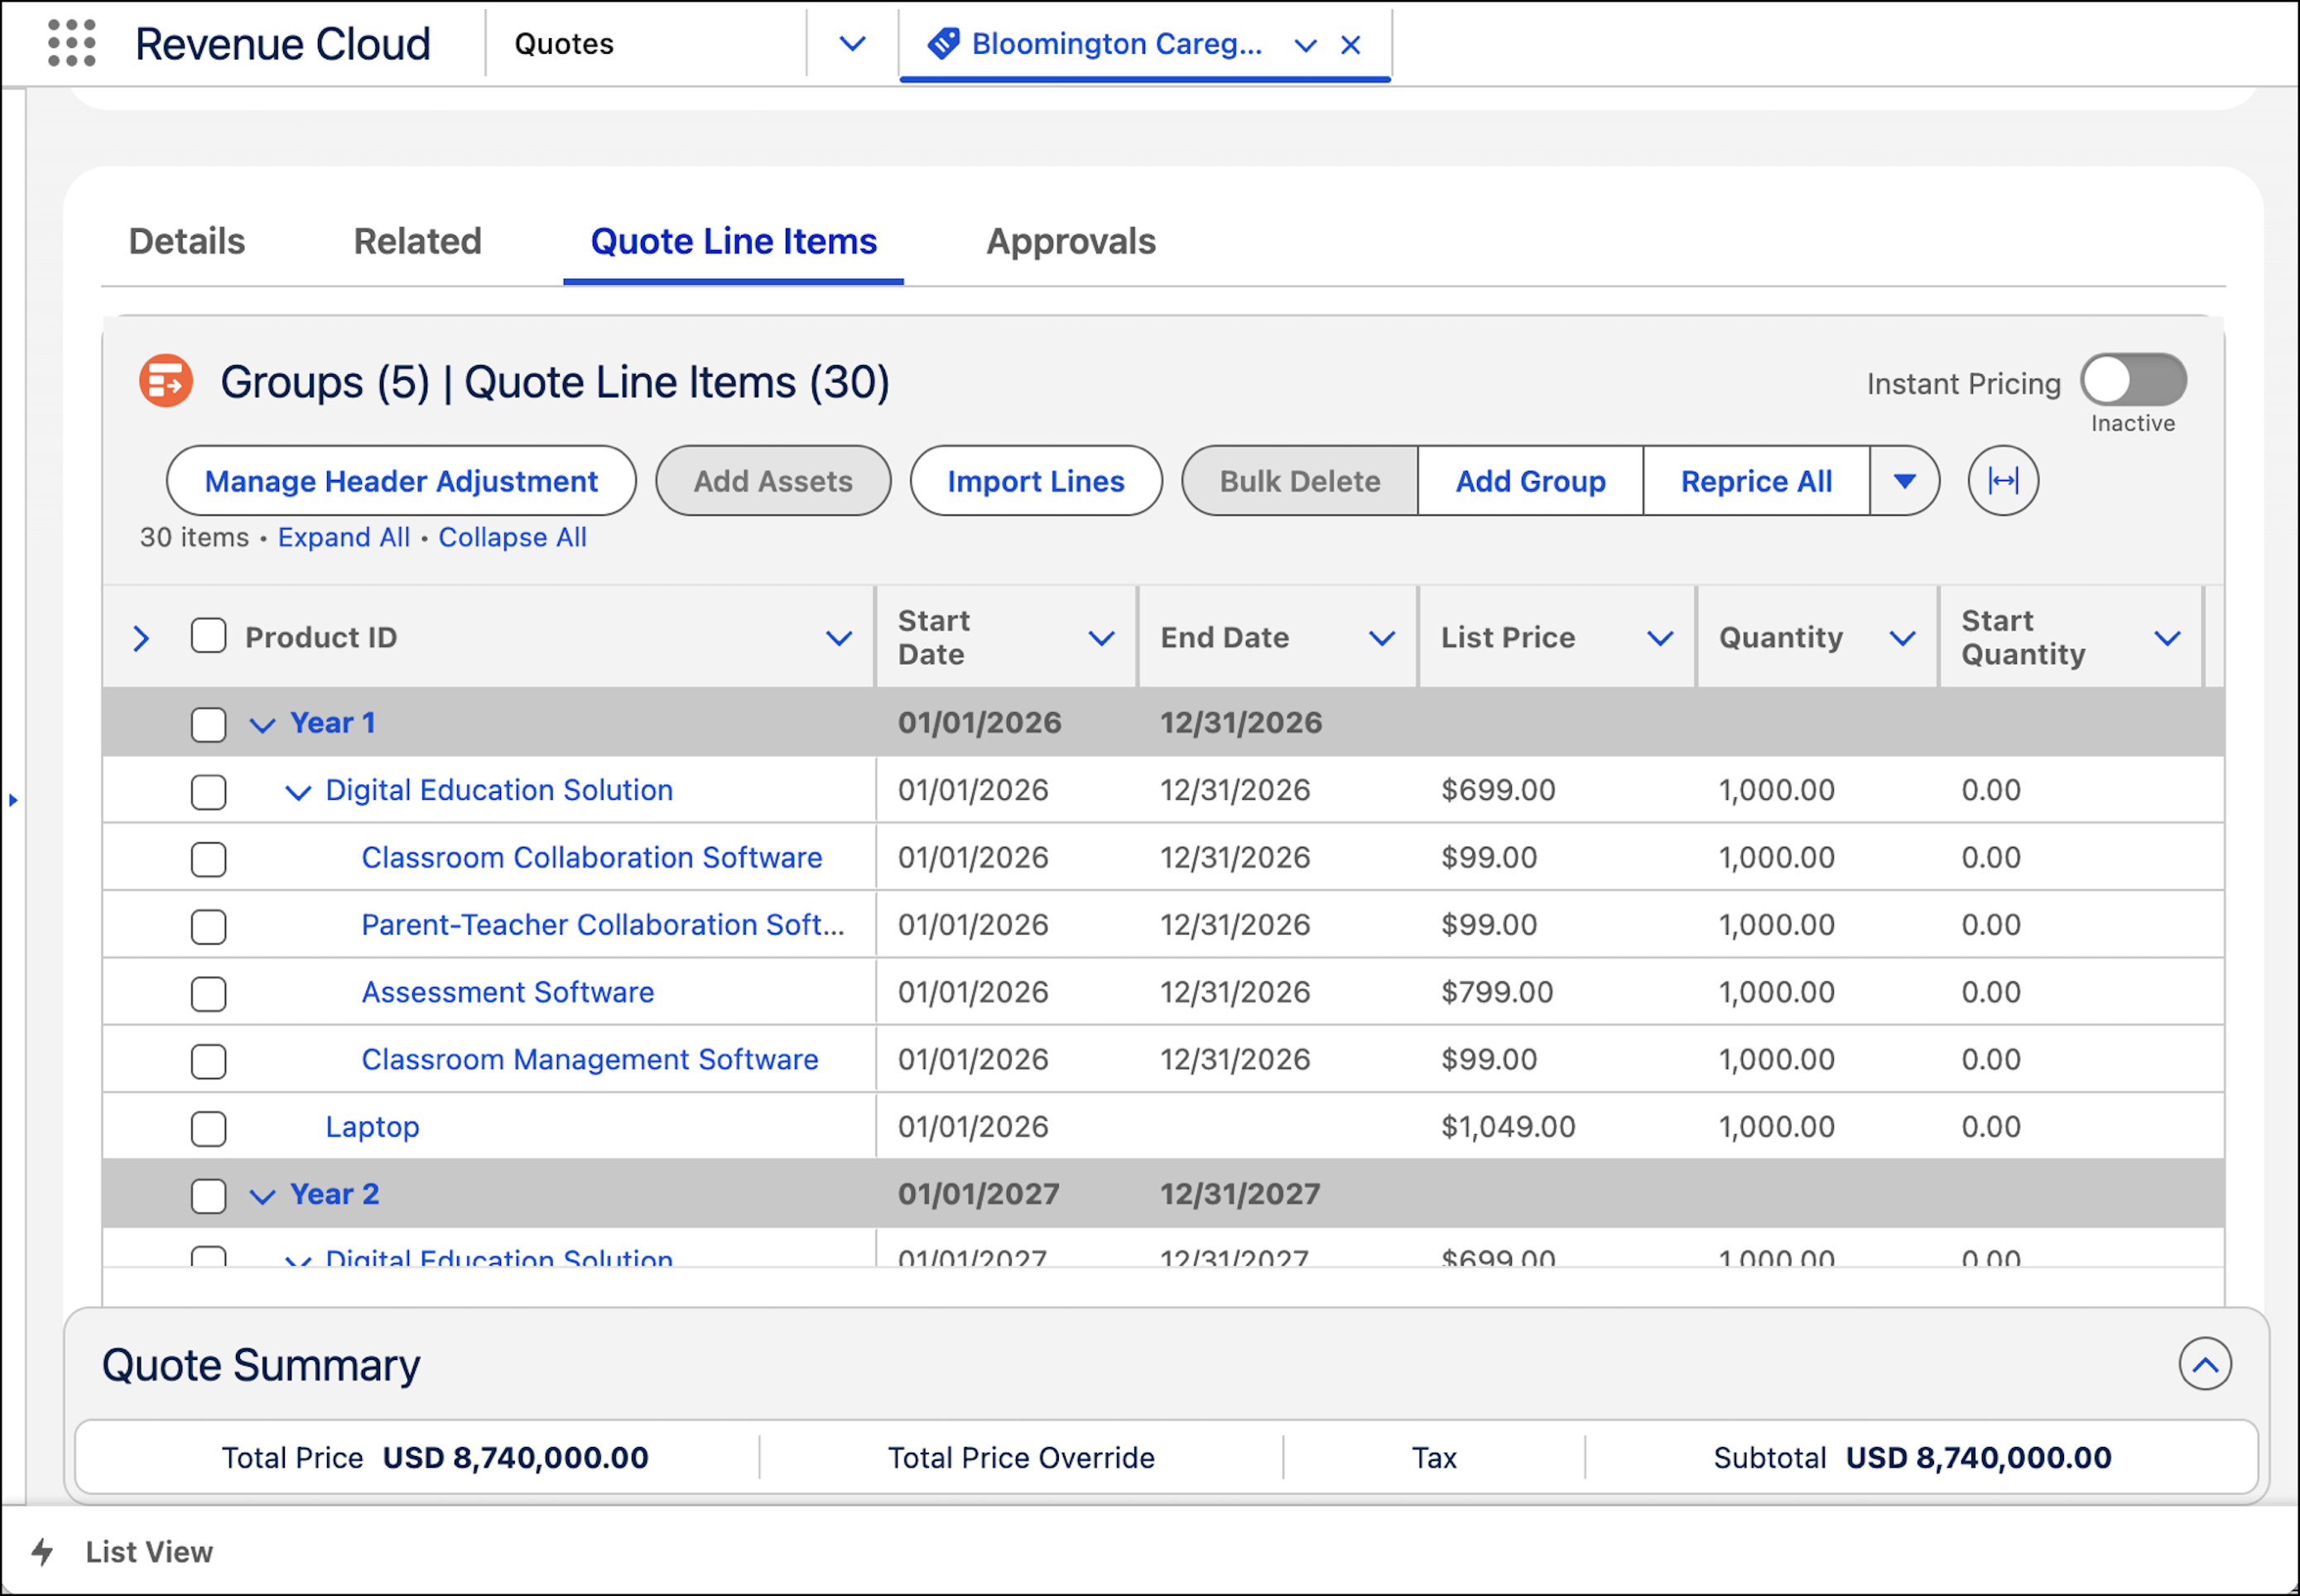Screen dimensions: 2300x1596
Task: Click the List View lightning bolt icon
Action: coord(43,1551)
